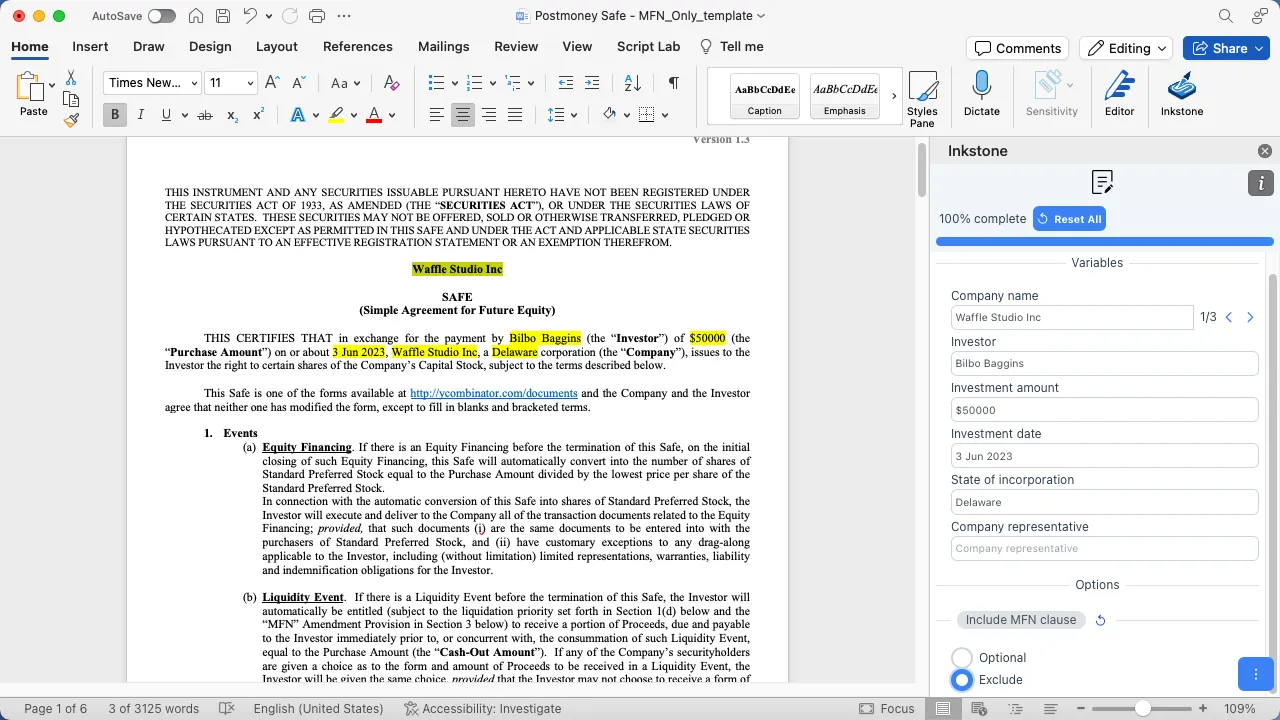Expand the styles gallery arrow

tap(894, 96)
